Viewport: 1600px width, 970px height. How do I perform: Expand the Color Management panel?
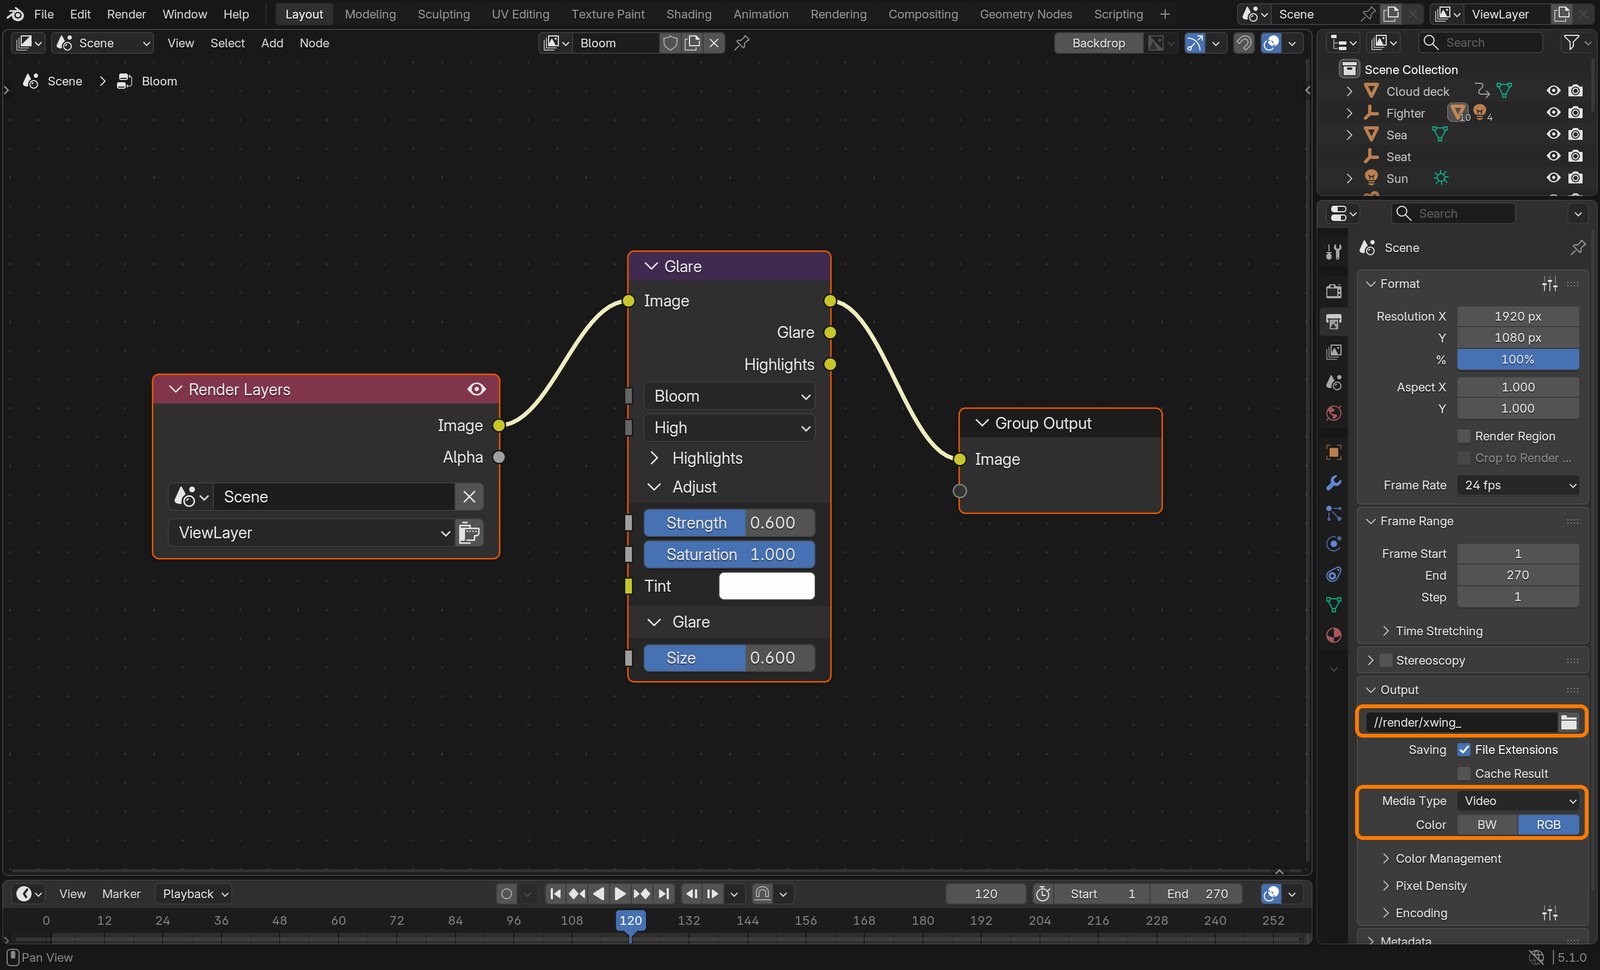click(x=1448, y=859)
